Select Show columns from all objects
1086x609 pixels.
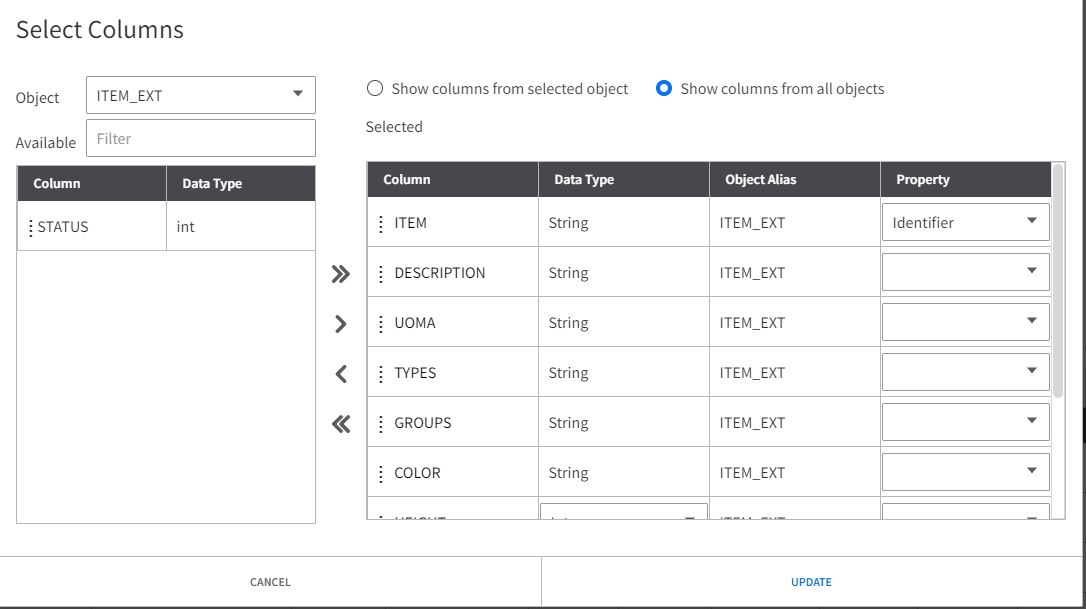click(663, 89)
